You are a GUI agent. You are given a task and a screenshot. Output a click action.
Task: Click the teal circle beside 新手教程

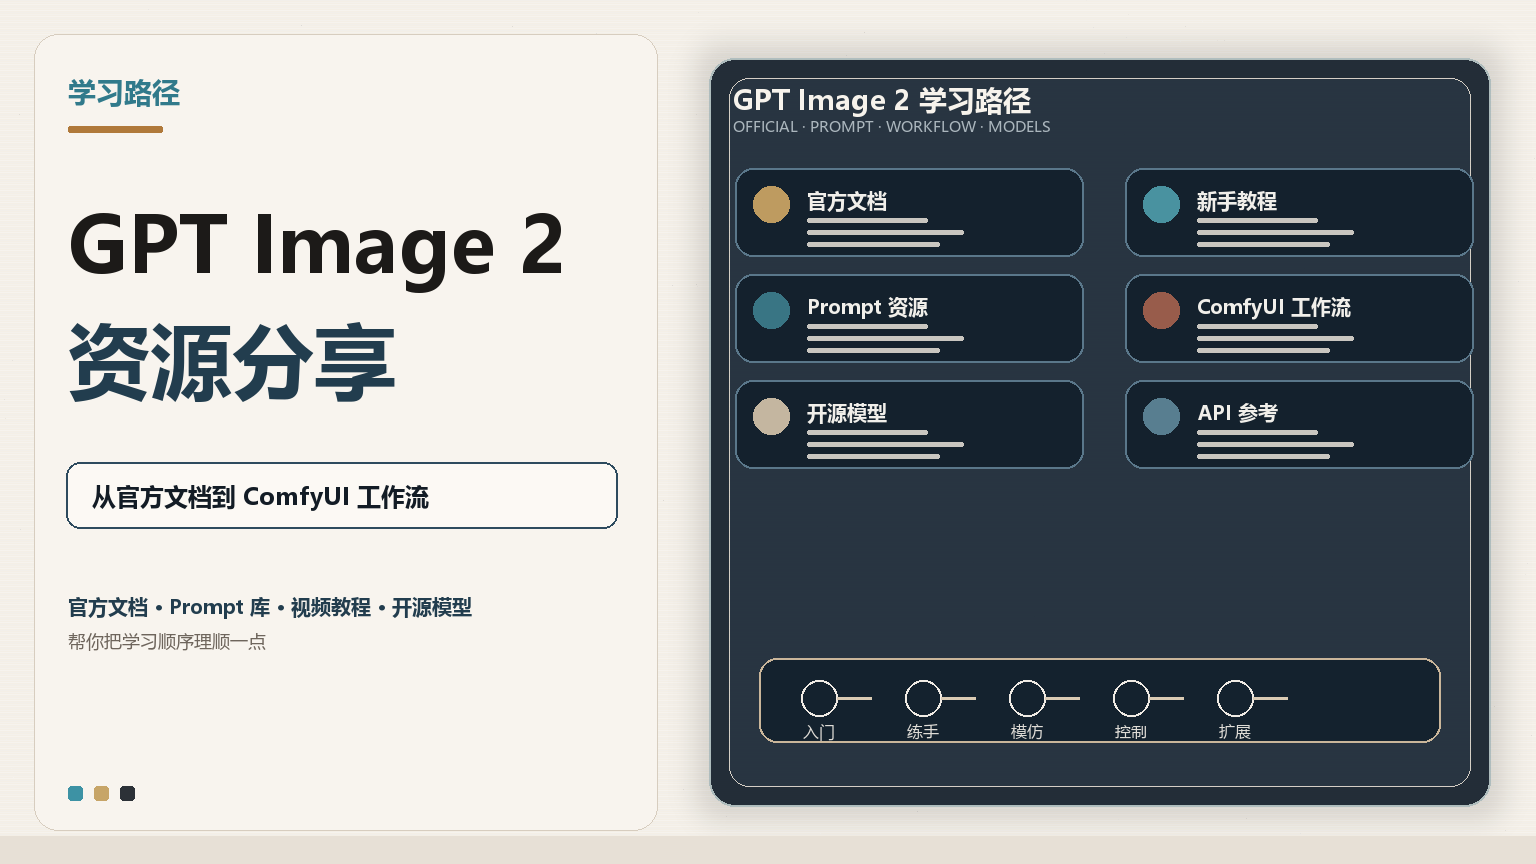point(1161,204)
